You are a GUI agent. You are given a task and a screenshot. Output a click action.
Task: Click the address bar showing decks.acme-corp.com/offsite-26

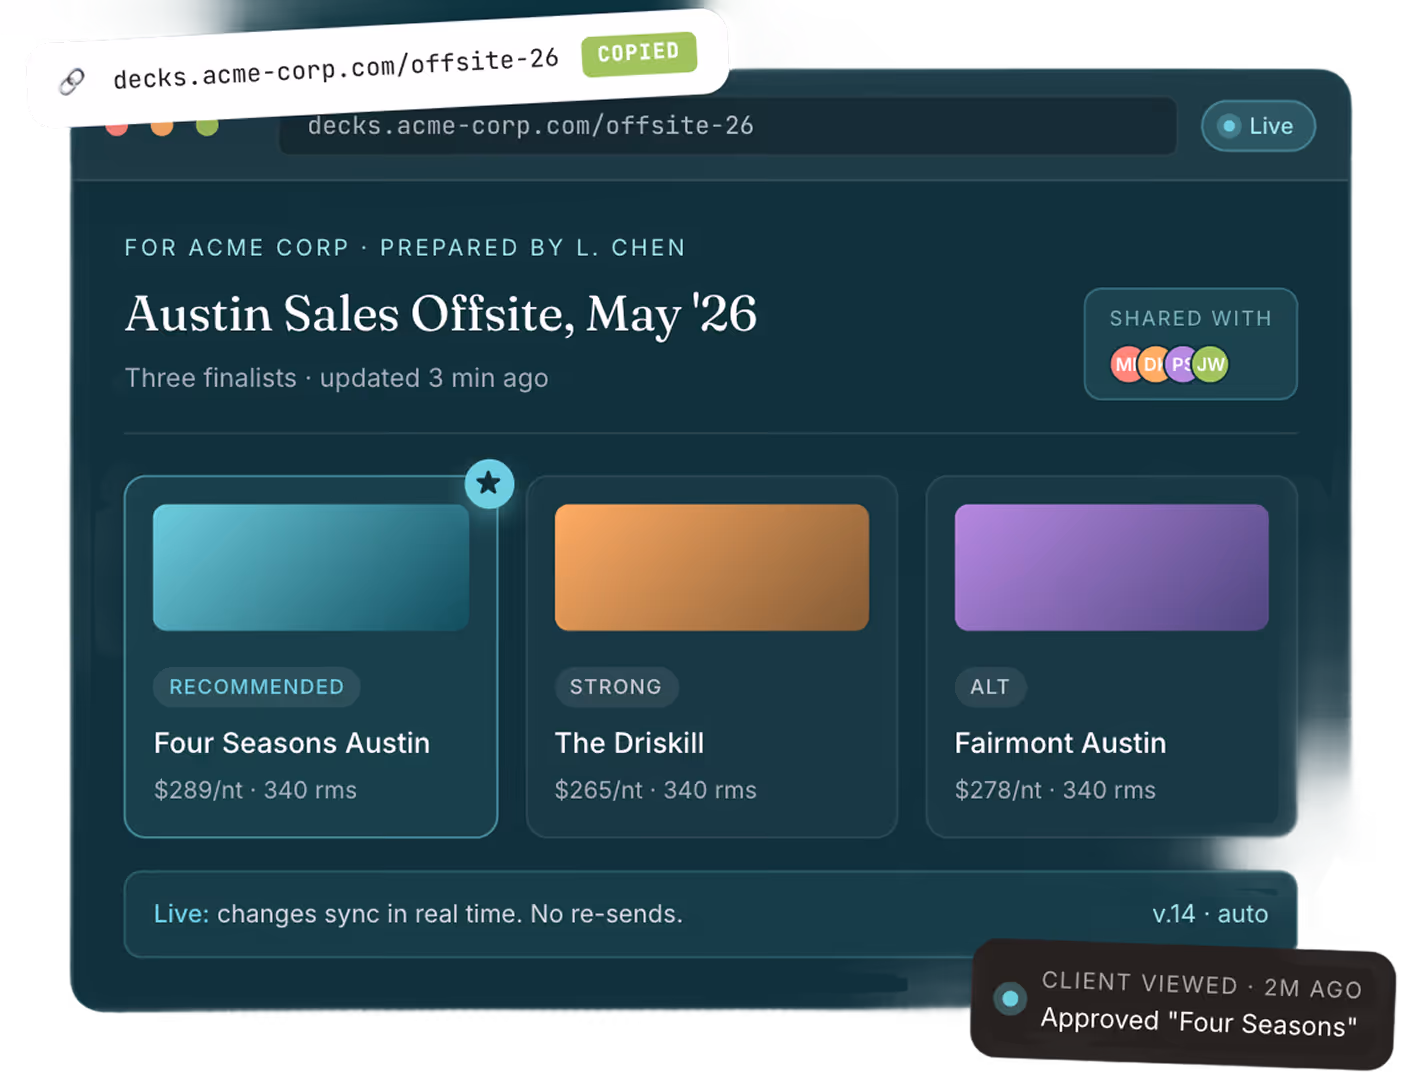(727, 126)
